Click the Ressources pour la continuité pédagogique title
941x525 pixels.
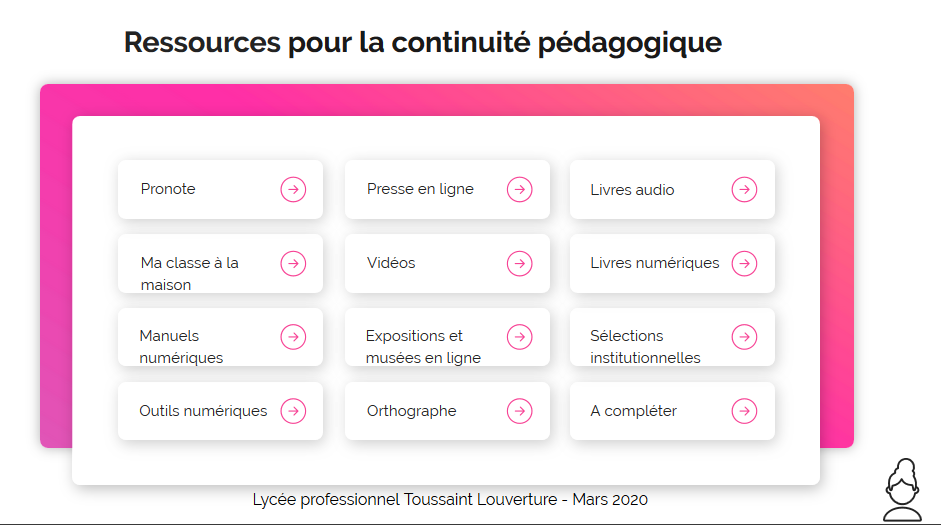[422, 43]
